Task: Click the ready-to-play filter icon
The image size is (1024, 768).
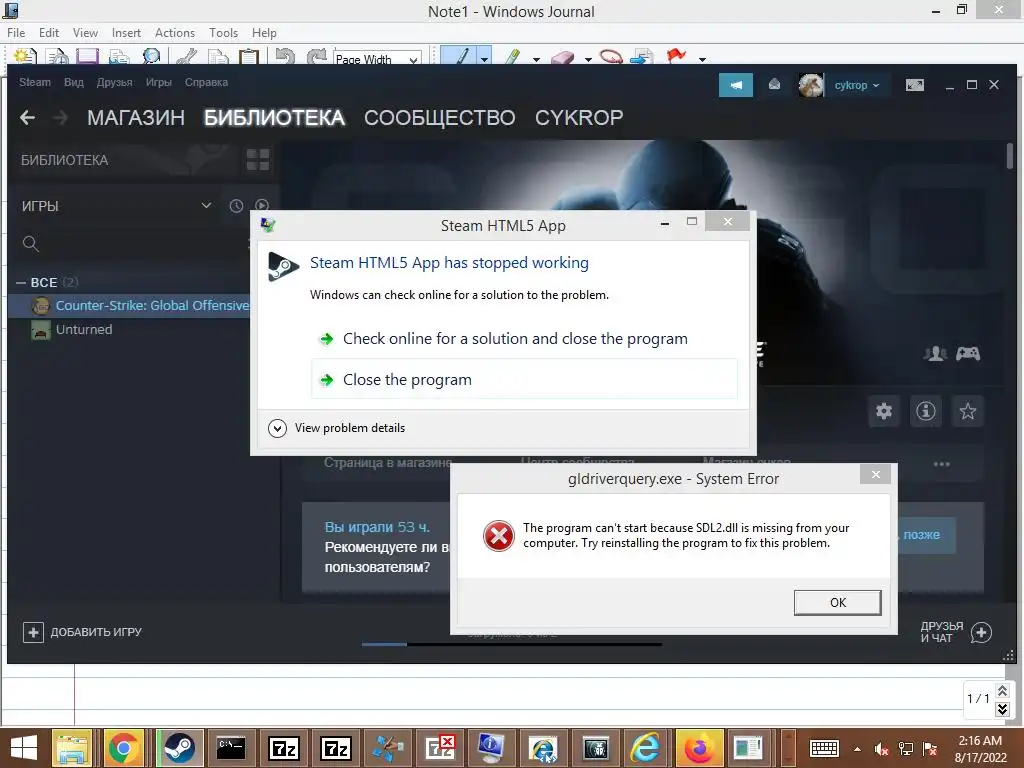Action: (x=262, y=206)
